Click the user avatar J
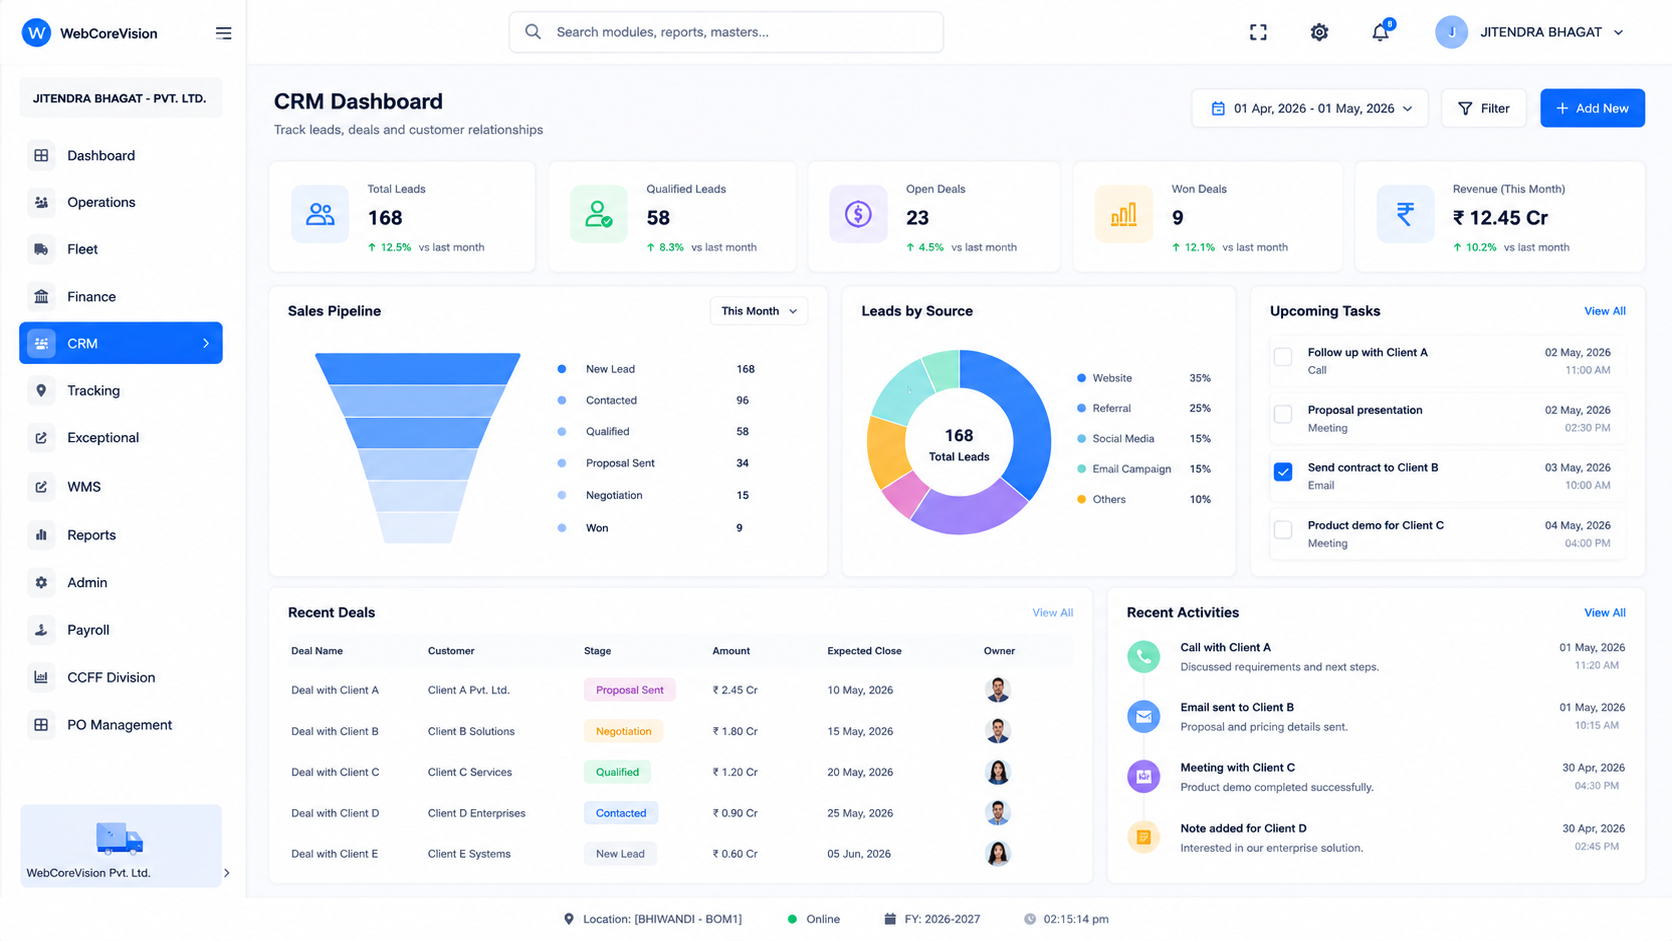 click(x=1451, y=32)
